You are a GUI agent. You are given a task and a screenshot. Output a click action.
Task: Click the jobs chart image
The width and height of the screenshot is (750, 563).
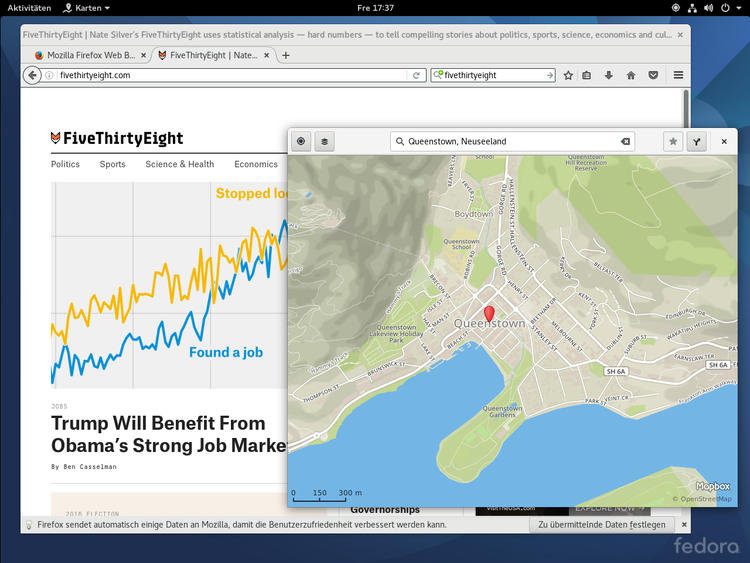(169, 285)
